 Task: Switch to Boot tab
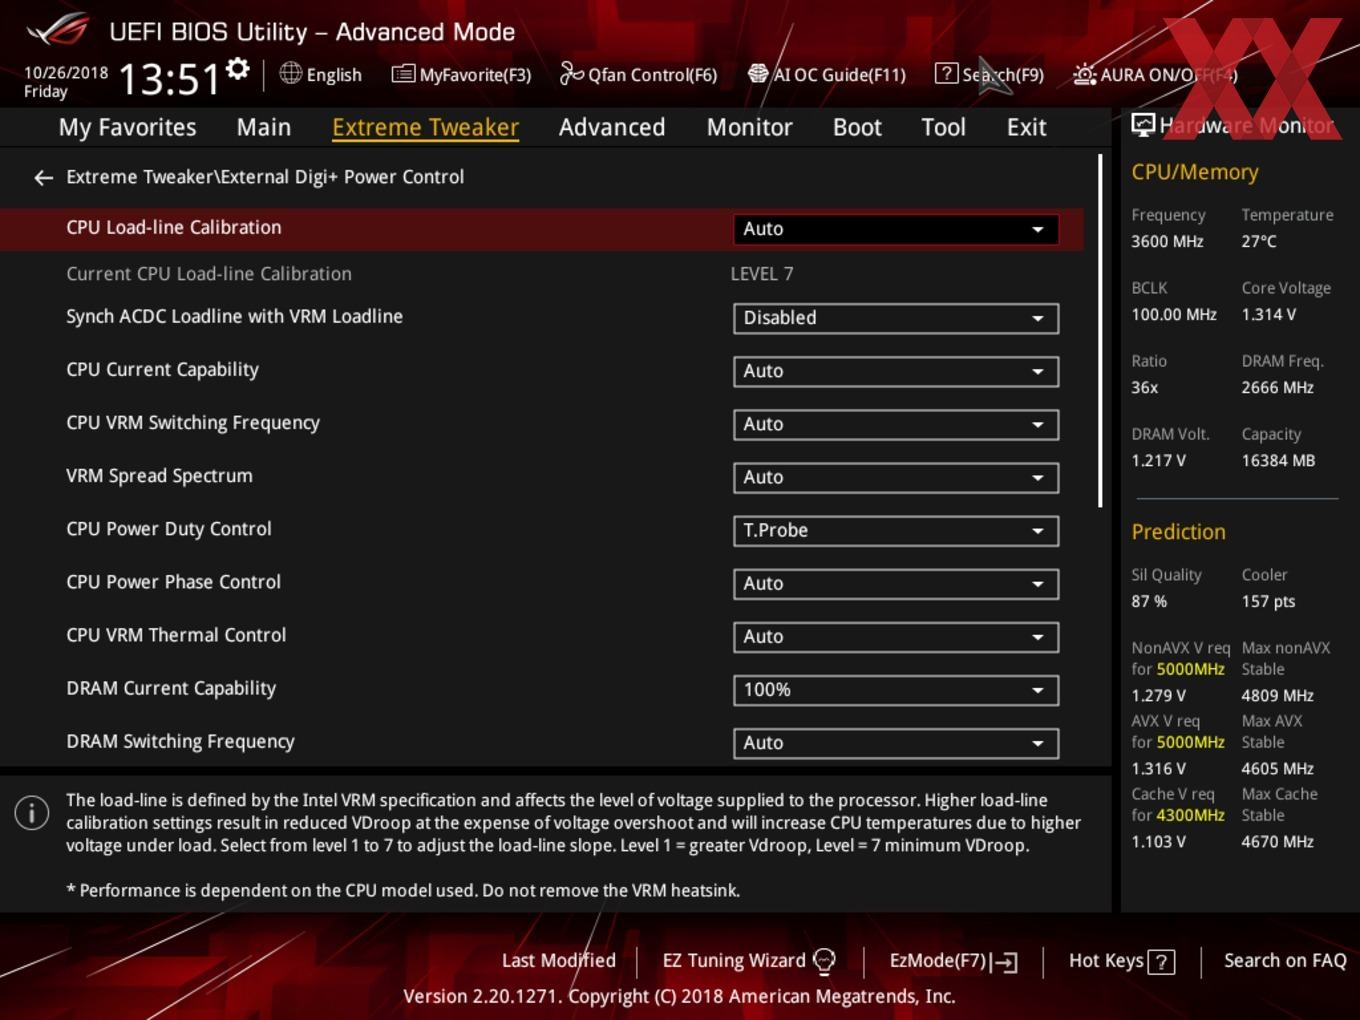coord(857,127)
